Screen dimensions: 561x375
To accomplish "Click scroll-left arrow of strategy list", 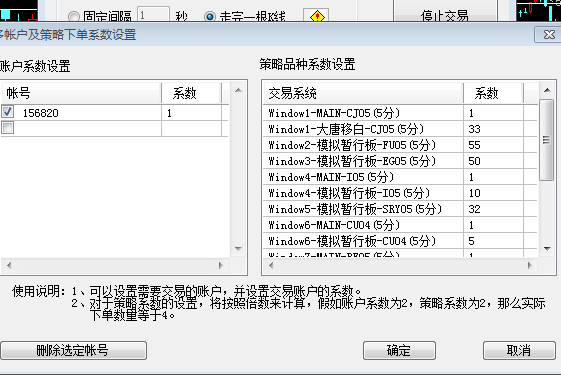I will click(271, 266).
